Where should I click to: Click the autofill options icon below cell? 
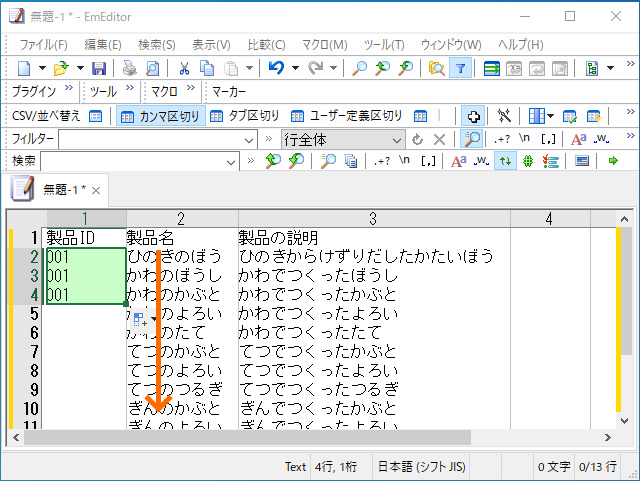140,319
